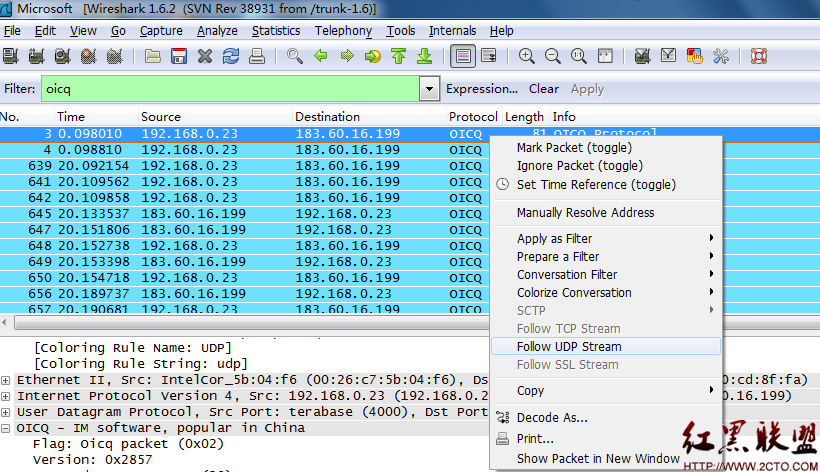Select packet 645 row at 20.133537

[x=245, y=214]
